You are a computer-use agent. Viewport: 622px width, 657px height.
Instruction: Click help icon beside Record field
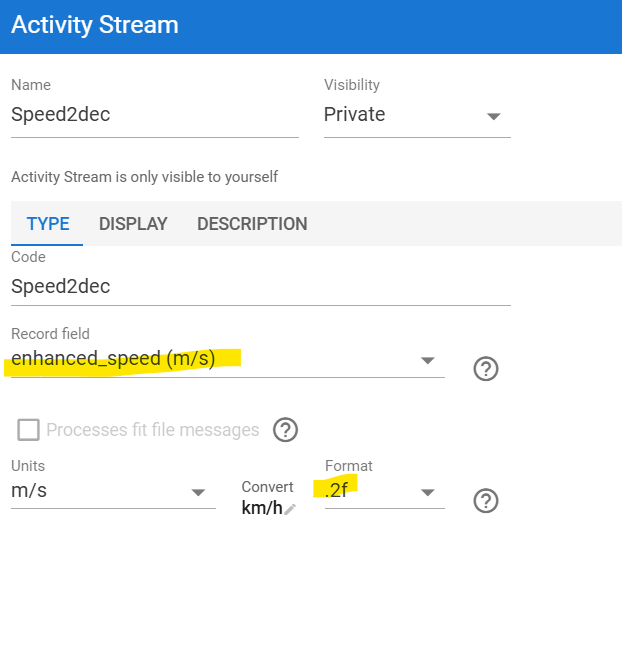(485, 369)
